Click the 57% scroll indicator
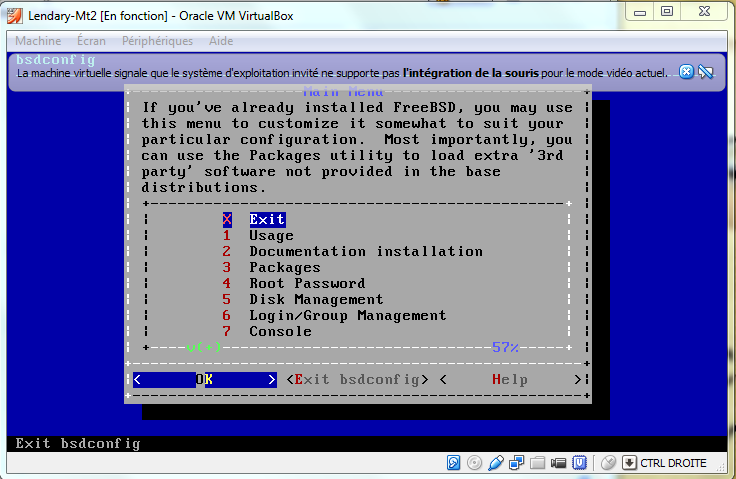This screenshot has height=479, width=736. point(505,348)
